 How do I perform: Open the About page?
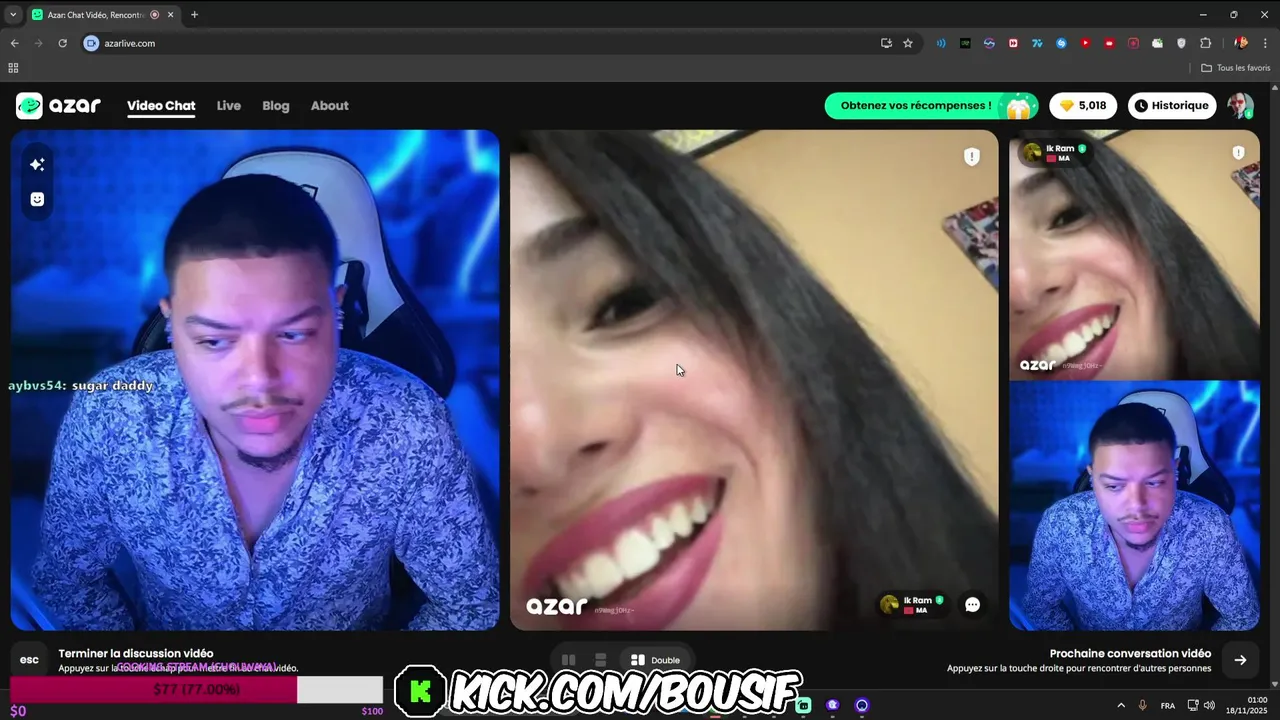(x=330, y=106)
